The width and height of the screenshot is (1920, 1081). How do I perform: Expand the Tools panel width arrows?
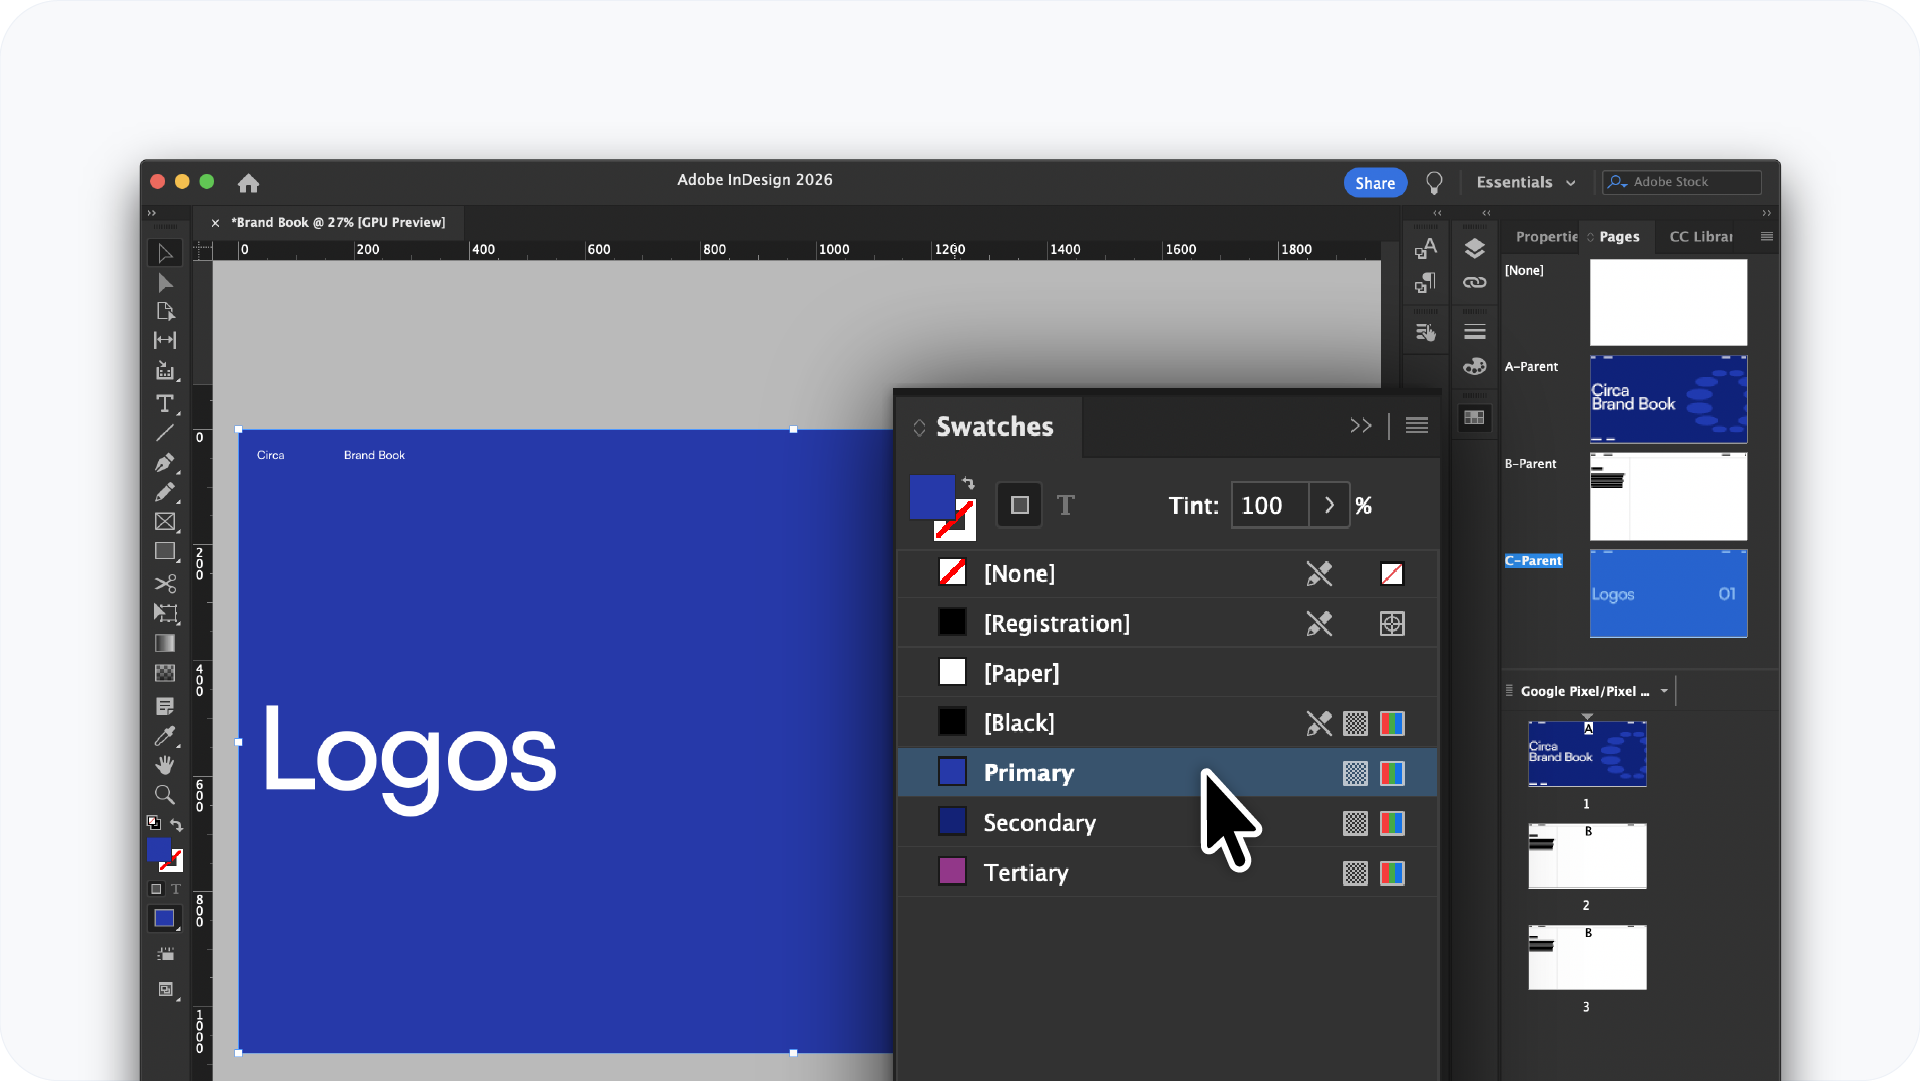point(152,213)
